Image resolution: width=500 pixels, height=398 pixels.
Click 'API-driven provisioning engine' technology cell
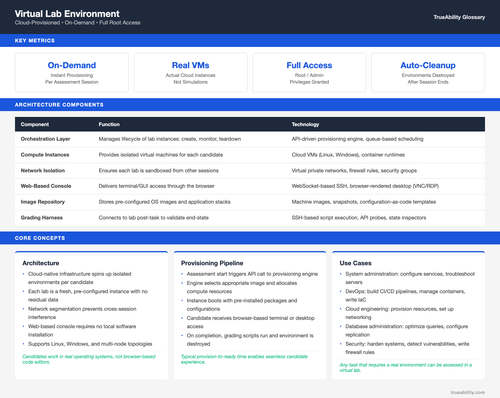[357, 139]
